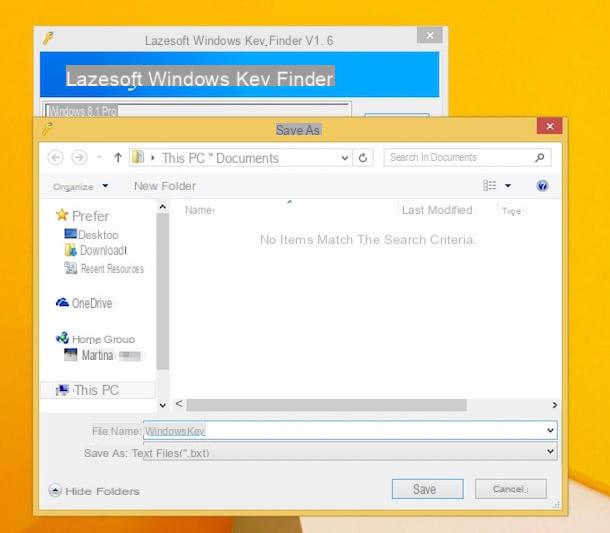Open the view options dropdown arrow

point(508,186)
